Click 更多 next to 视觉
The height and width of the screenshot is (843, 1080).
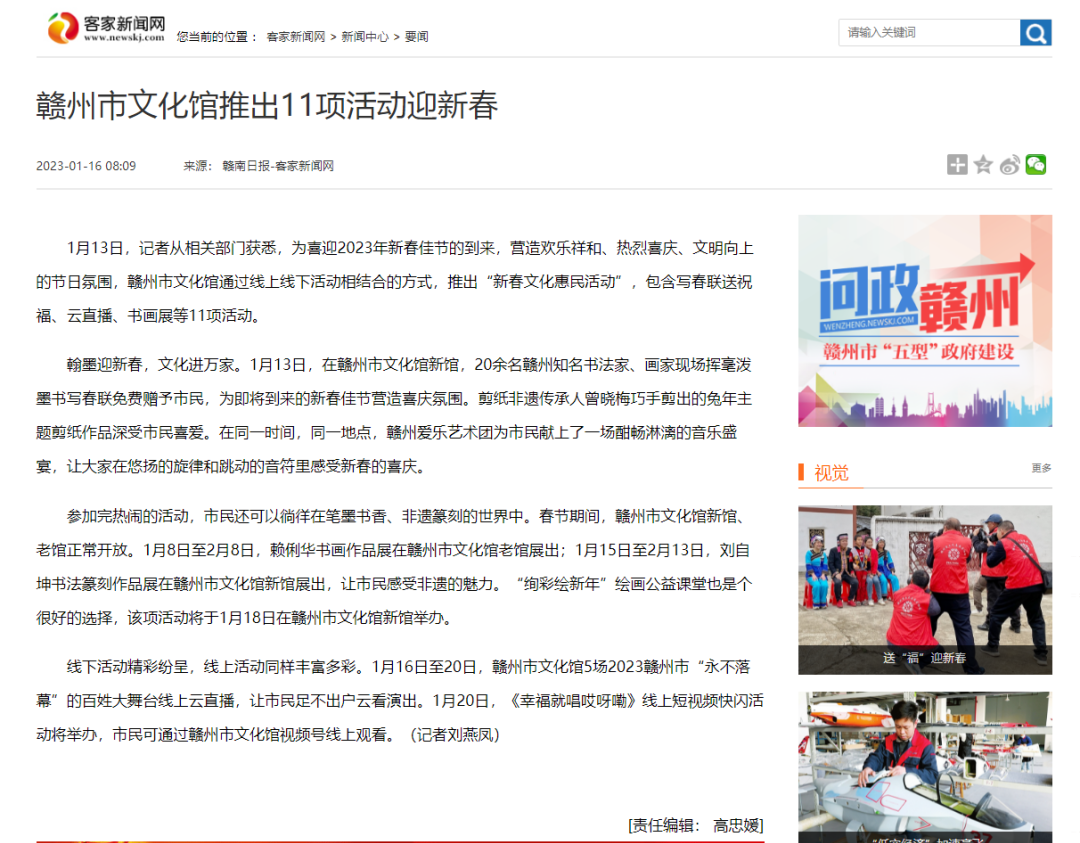tap(1041, 468)
